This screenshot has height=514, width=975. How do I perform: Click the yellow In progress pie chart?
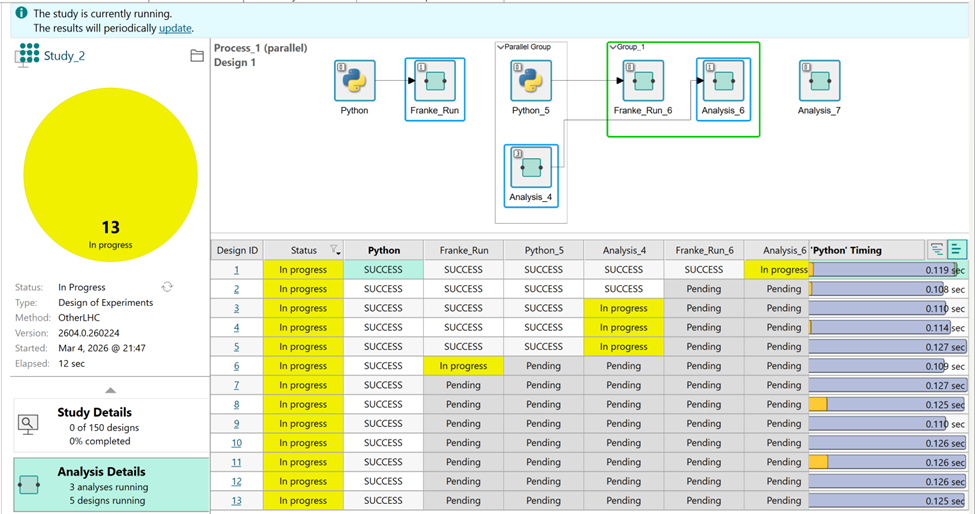click(x=111, y=175)
